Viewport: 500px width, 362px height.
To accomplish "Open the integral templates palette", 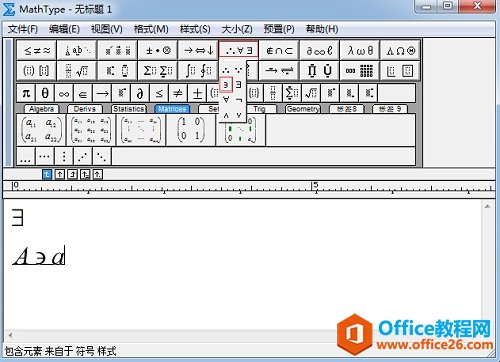I will 198,71.
